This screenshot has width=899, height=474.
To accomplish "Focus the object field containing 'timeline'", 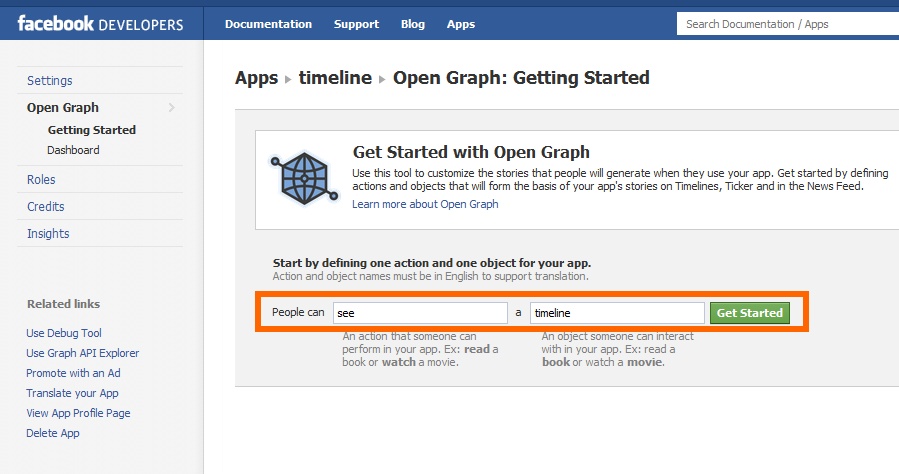I will coord(617,313).
